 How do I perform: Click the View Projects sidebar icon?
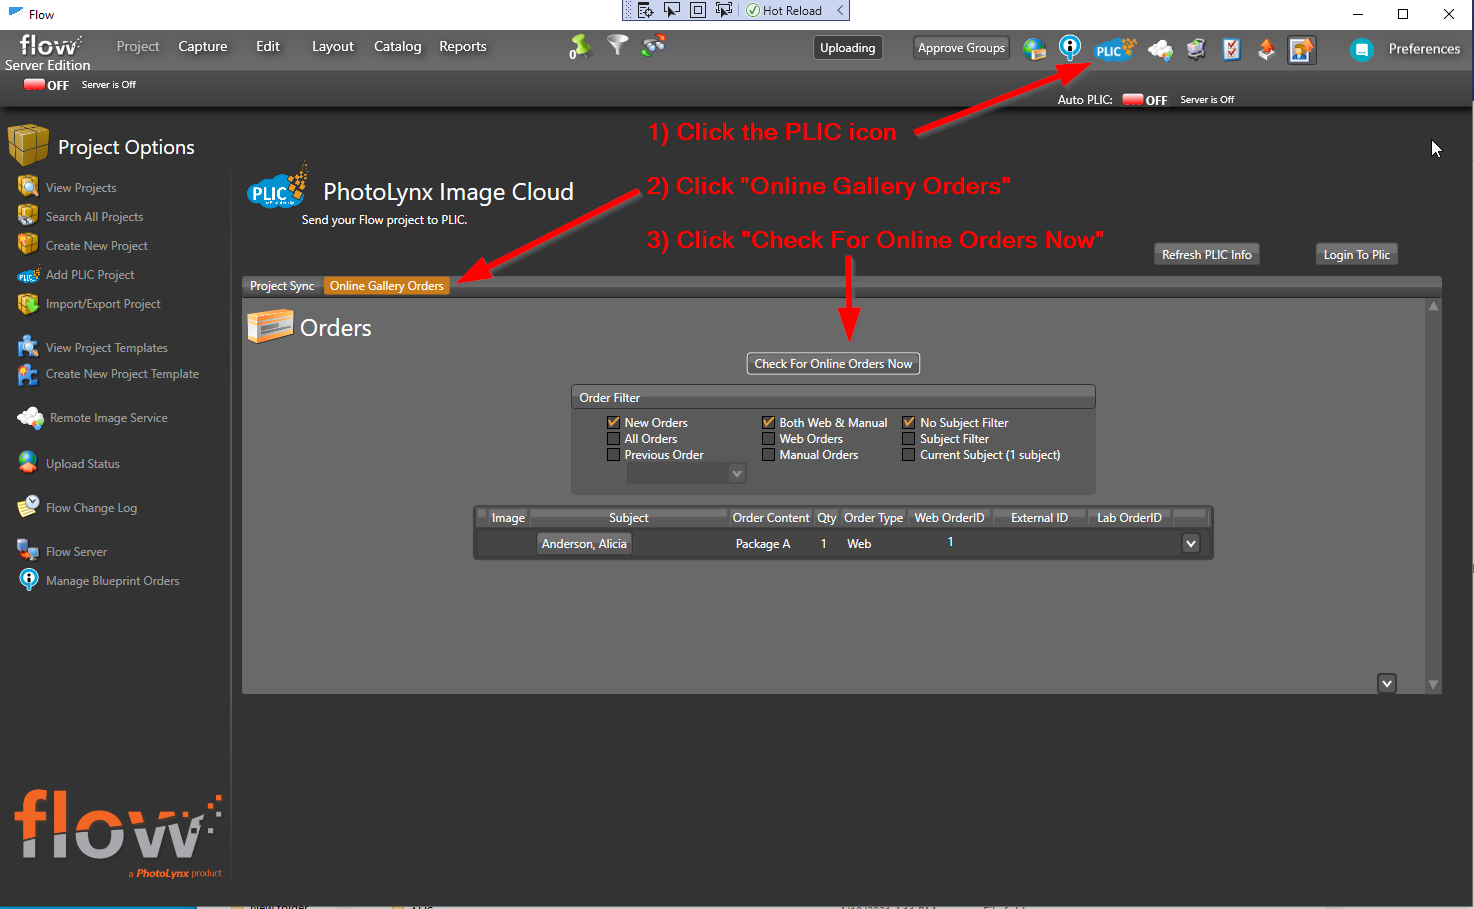coord(28,187)
